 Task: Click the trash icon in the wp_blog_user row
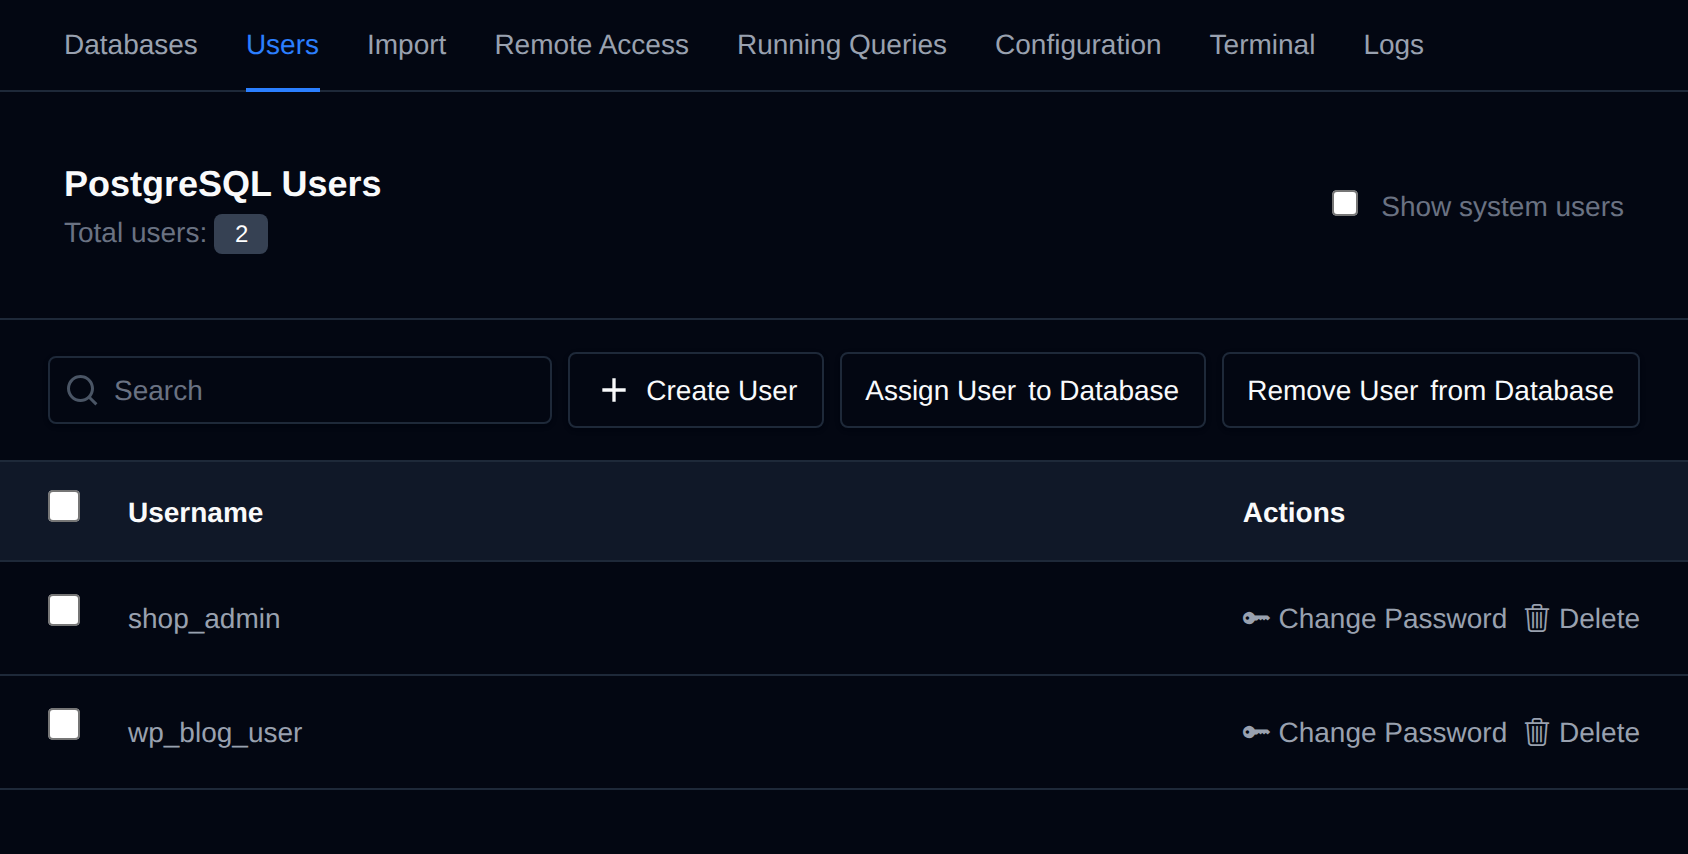[1537, 732]
